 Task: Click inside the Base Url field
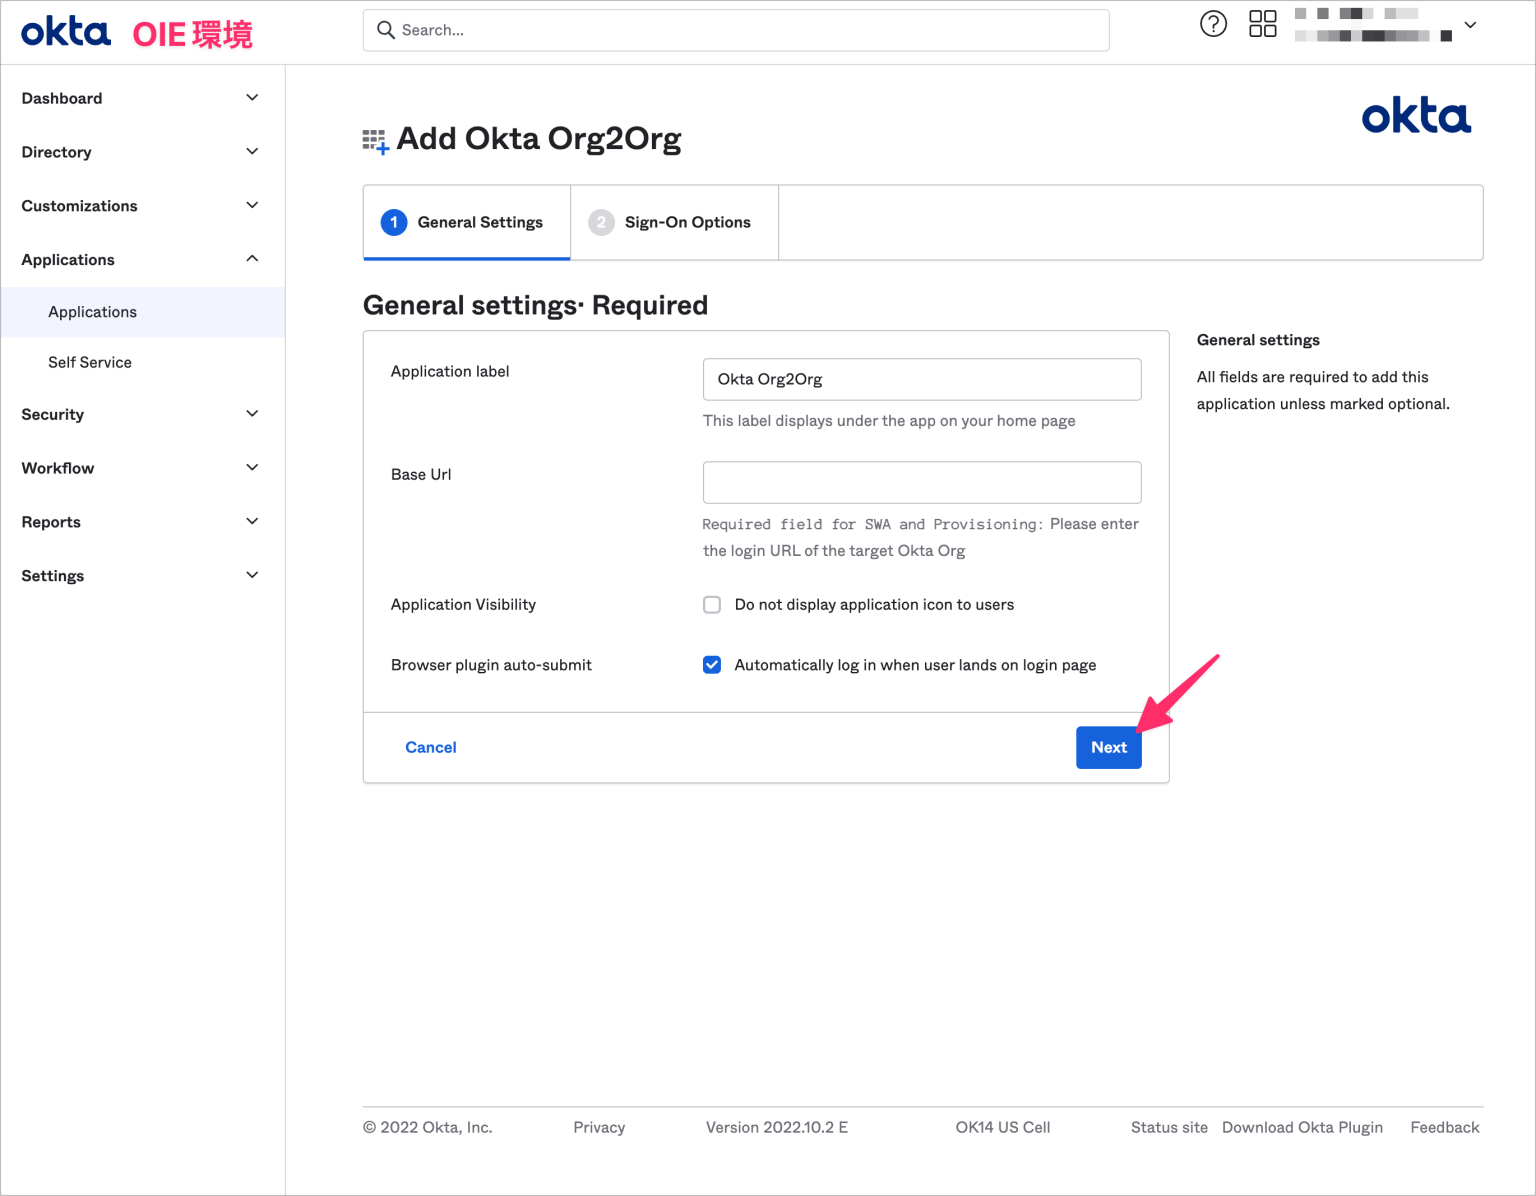pyautogui.click(x=921, y=482)
